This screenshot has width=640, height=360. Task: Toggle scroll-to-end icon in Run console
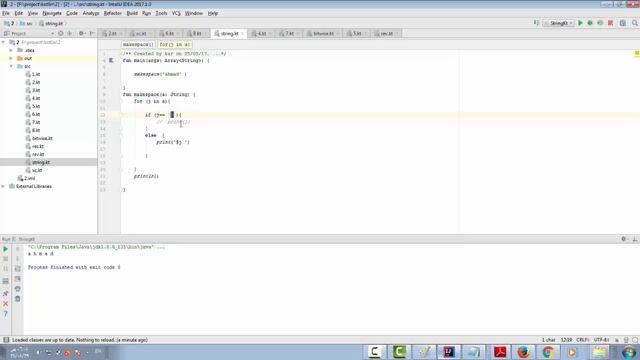pos(18,279)
